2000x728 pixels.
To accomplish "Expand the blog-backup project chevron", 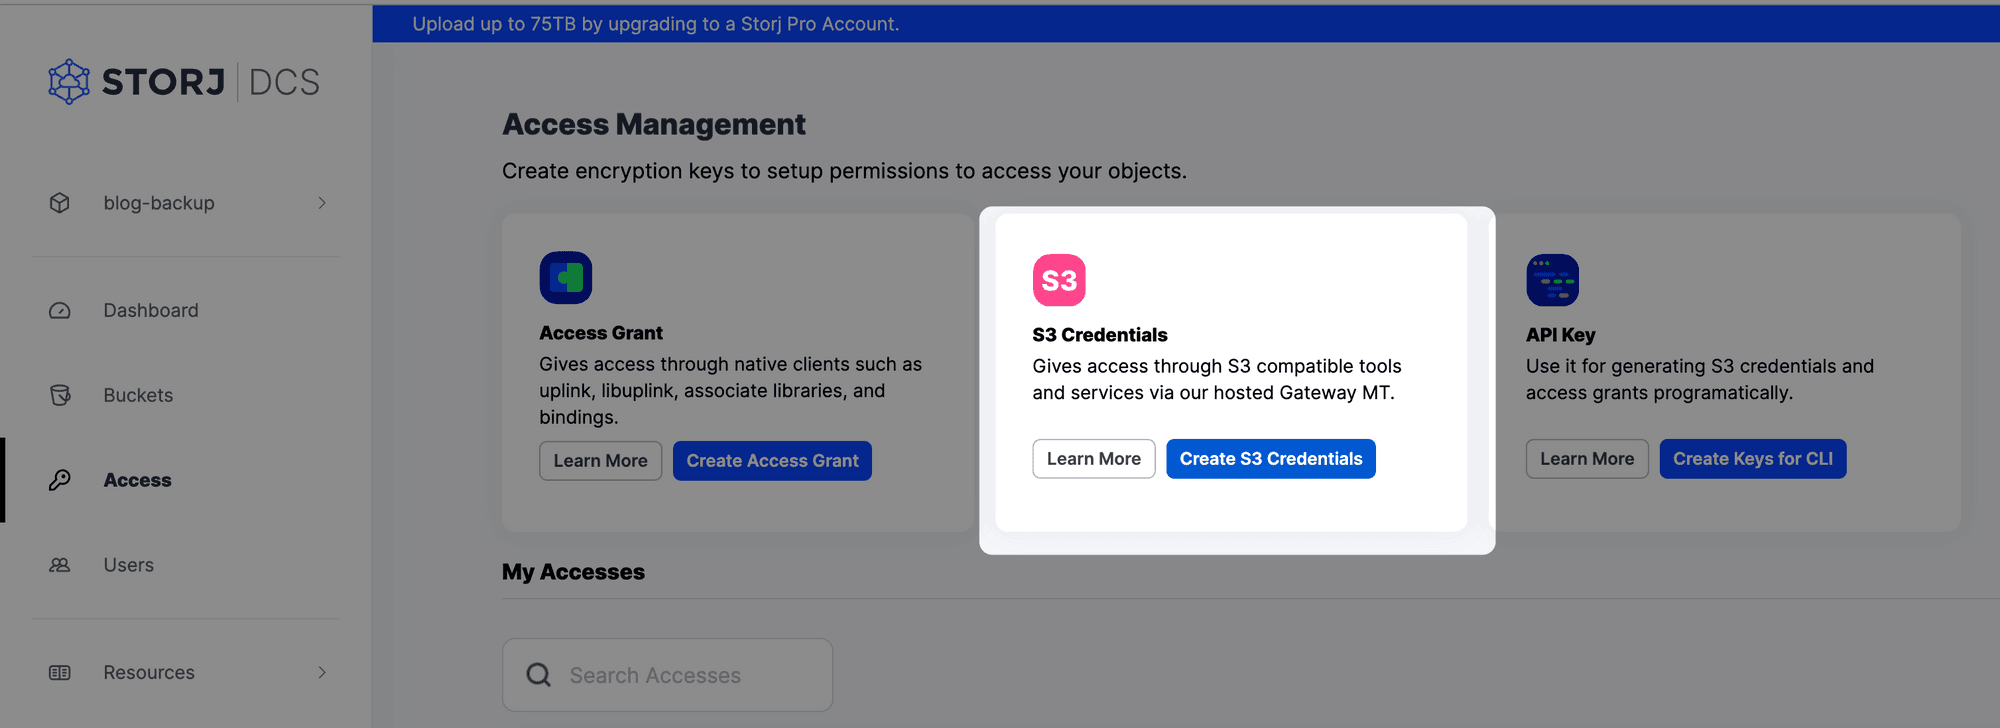I will pos(322,203).
